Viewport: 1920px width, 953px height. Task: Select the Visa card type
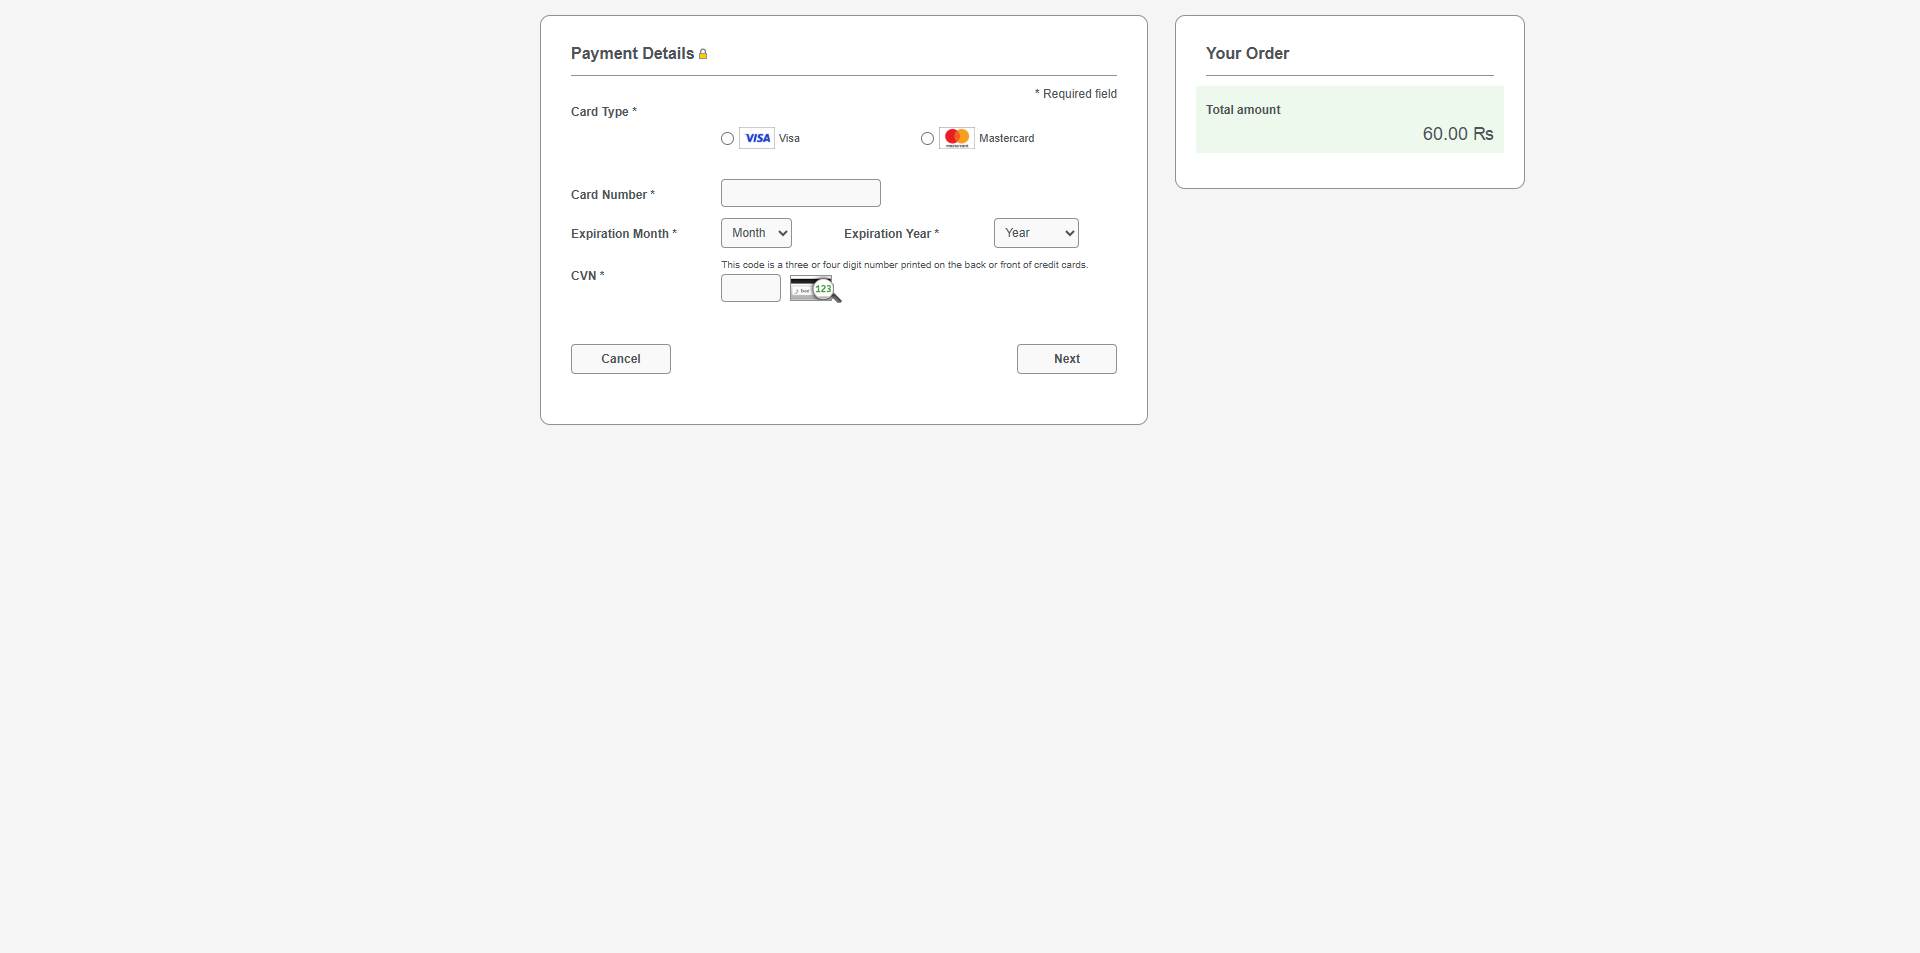[727, 138]
